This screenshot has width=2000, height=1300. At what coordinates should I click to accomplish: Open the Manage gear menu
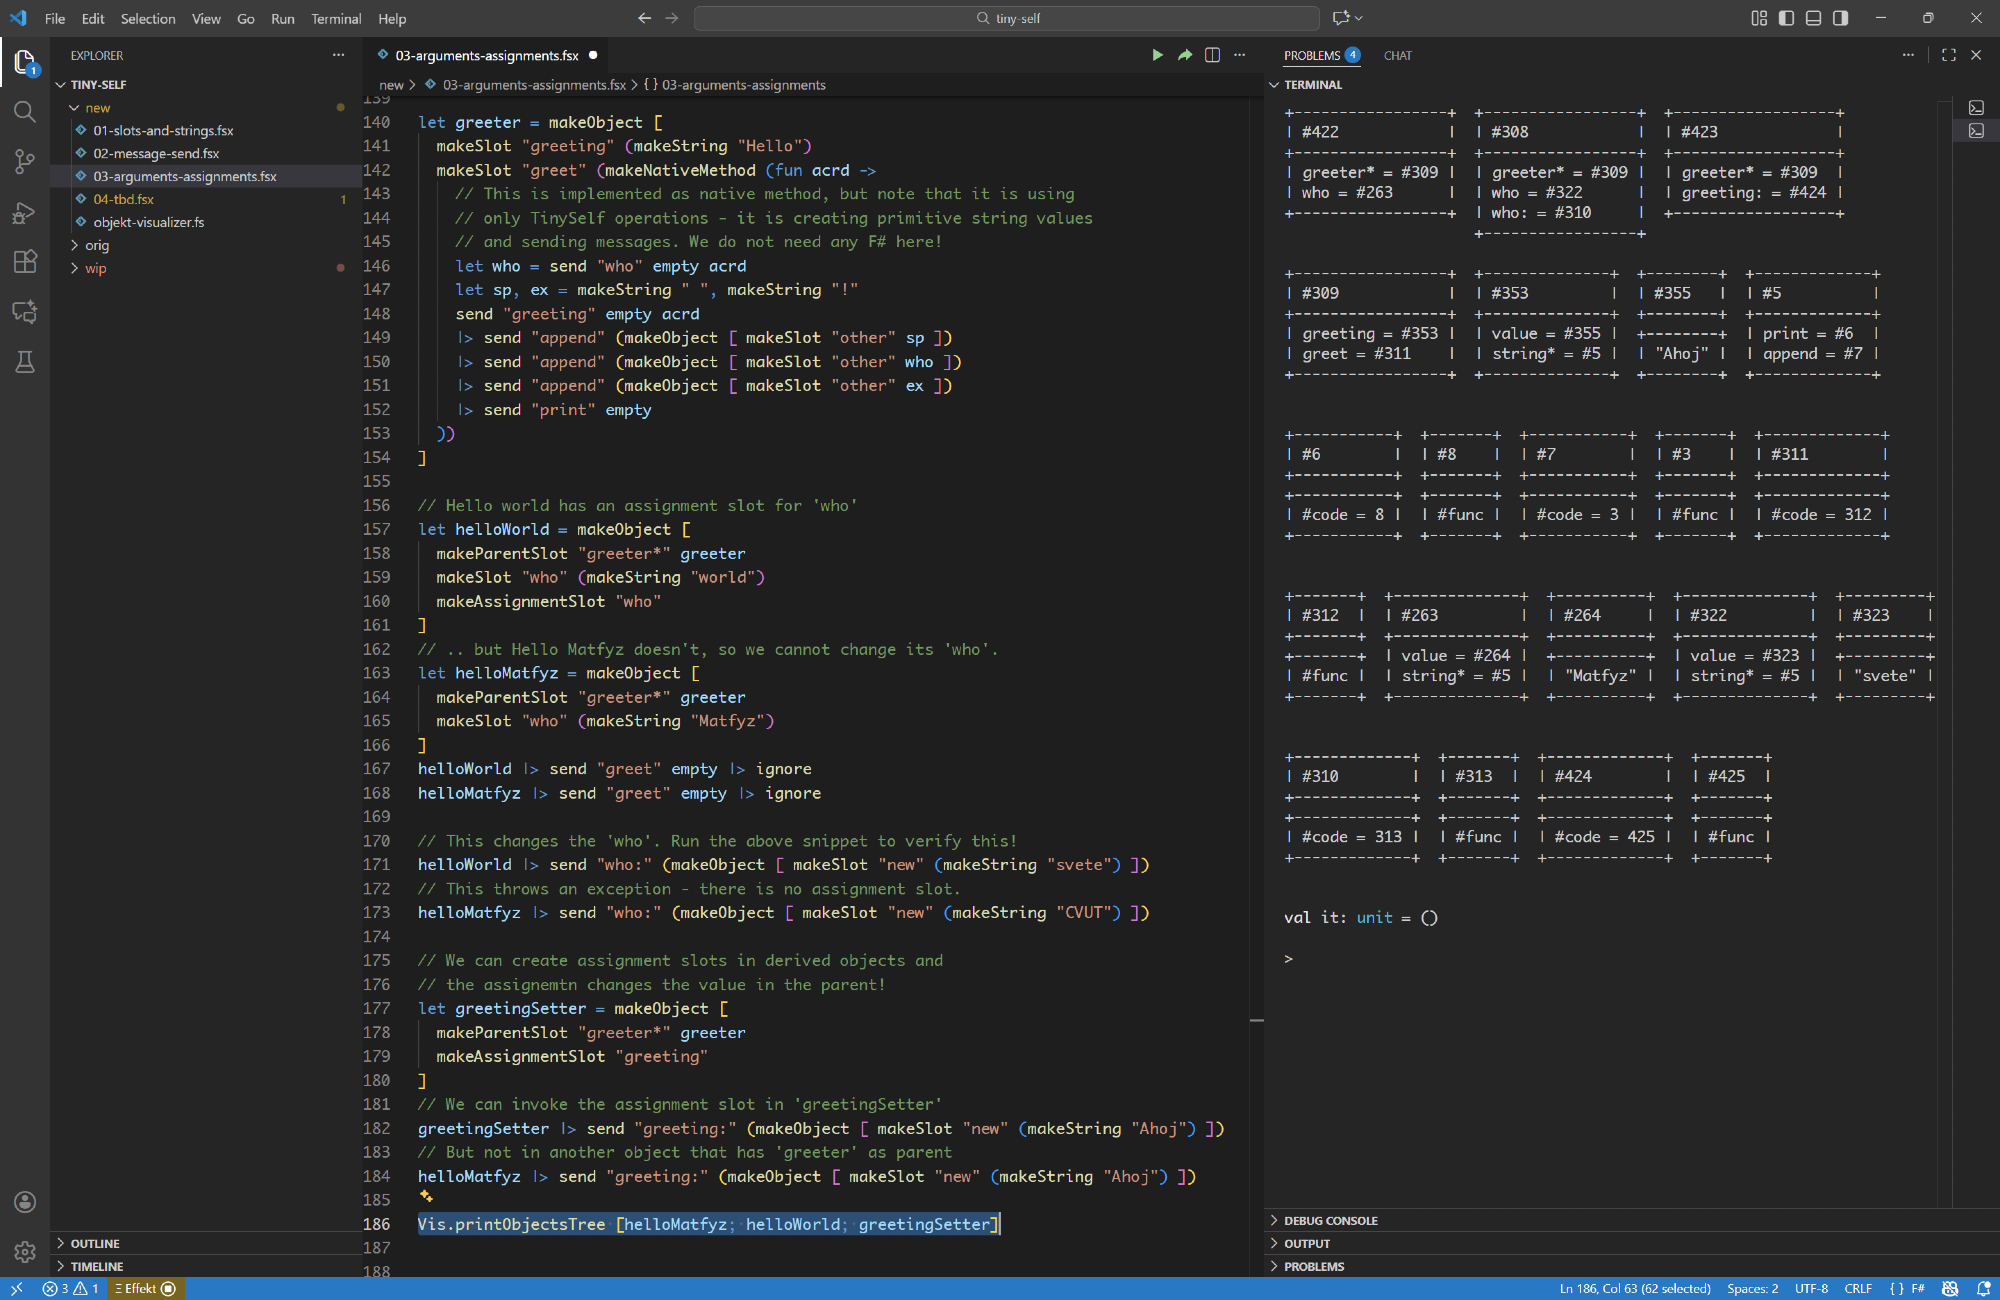[25, 1251]
